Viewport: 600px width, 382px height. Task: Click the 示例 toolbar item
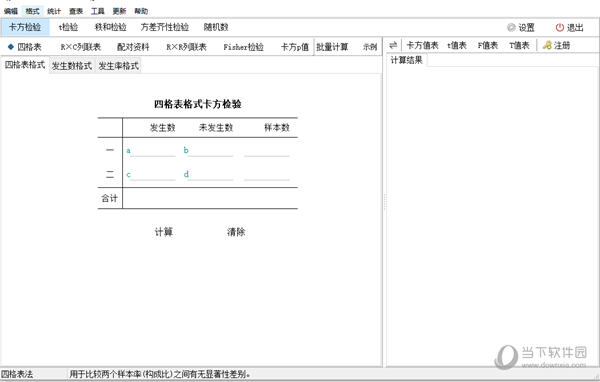point(370,47)
